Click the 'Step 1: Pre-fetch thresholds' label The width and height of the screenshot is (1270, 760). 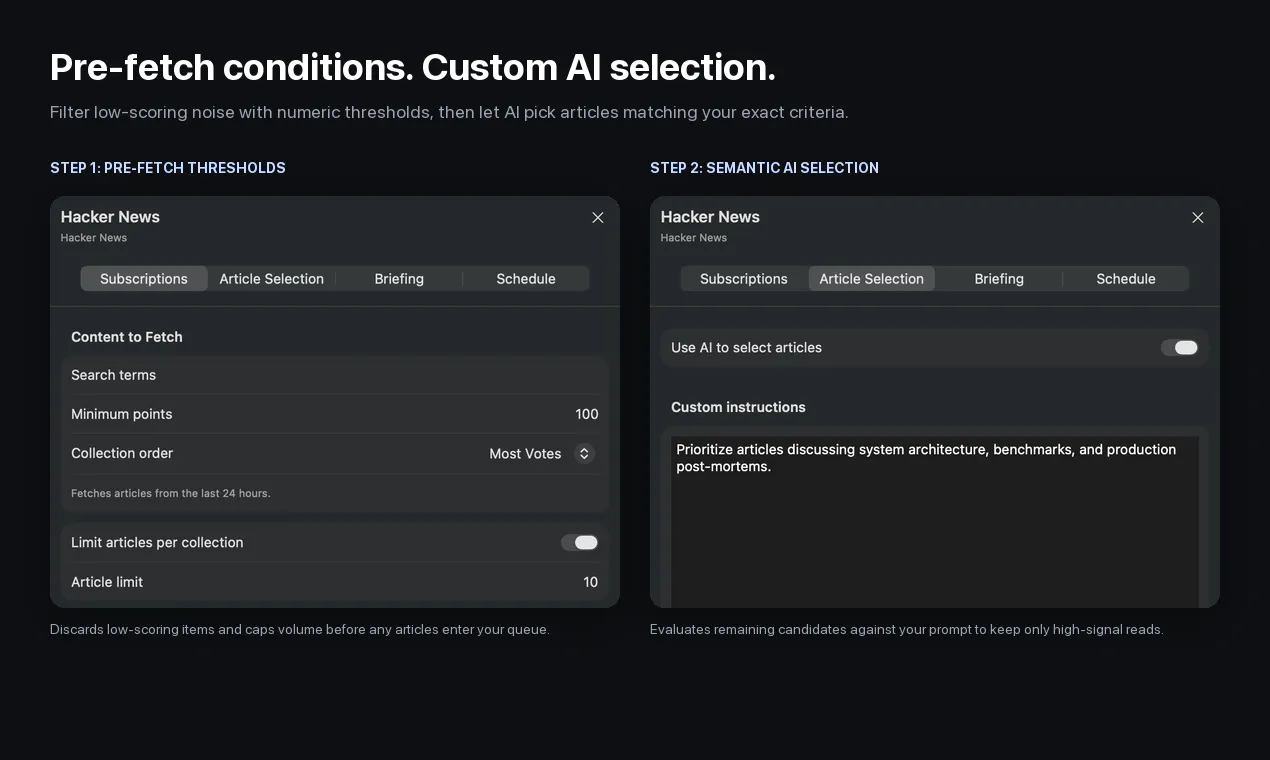pos(168,168)
